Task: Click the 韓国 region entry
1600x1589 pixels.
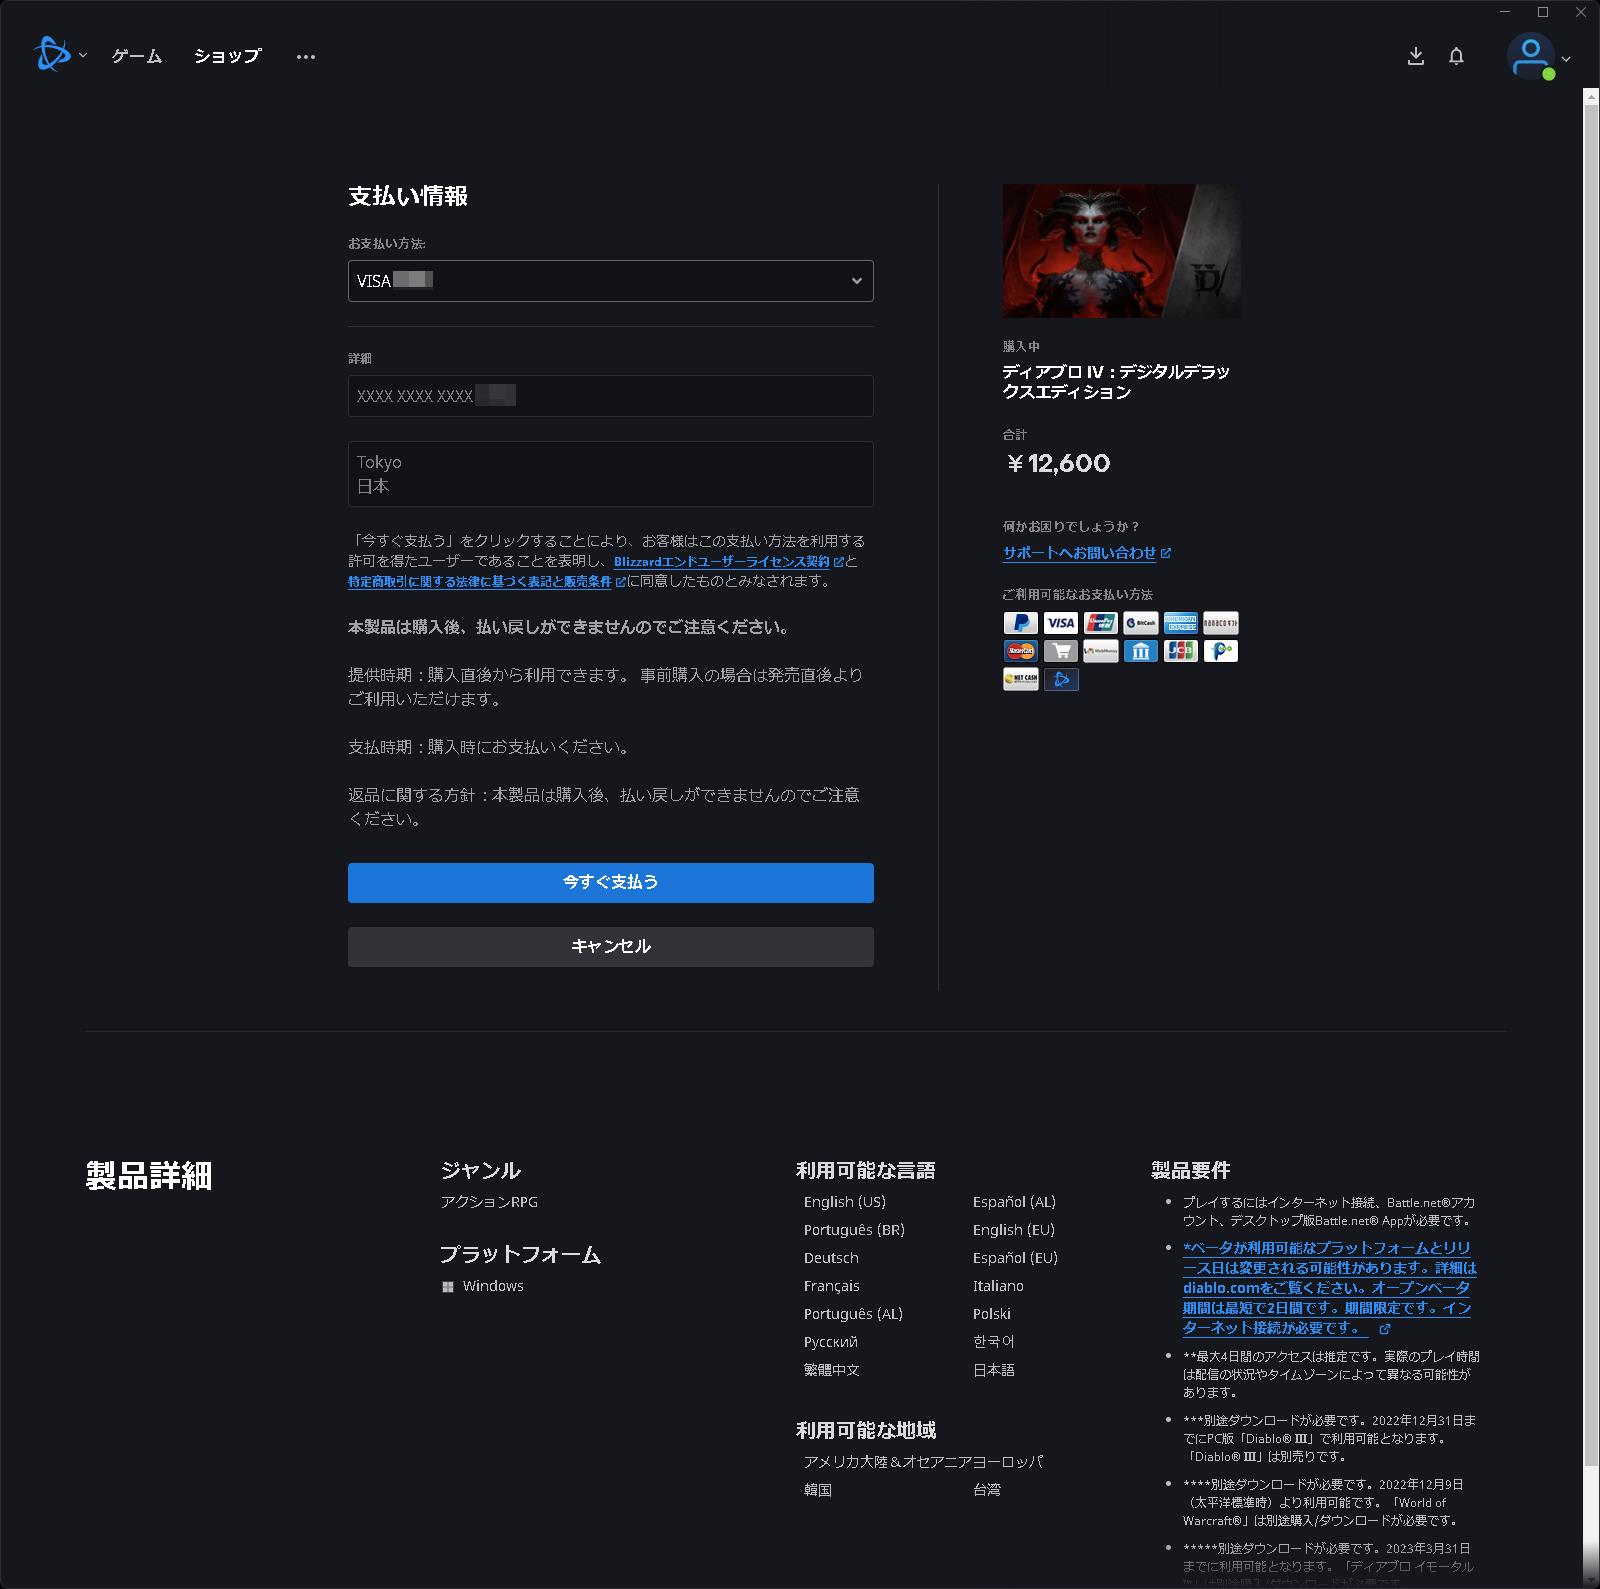Action: pyautogui.click(x=818, y=1490)
